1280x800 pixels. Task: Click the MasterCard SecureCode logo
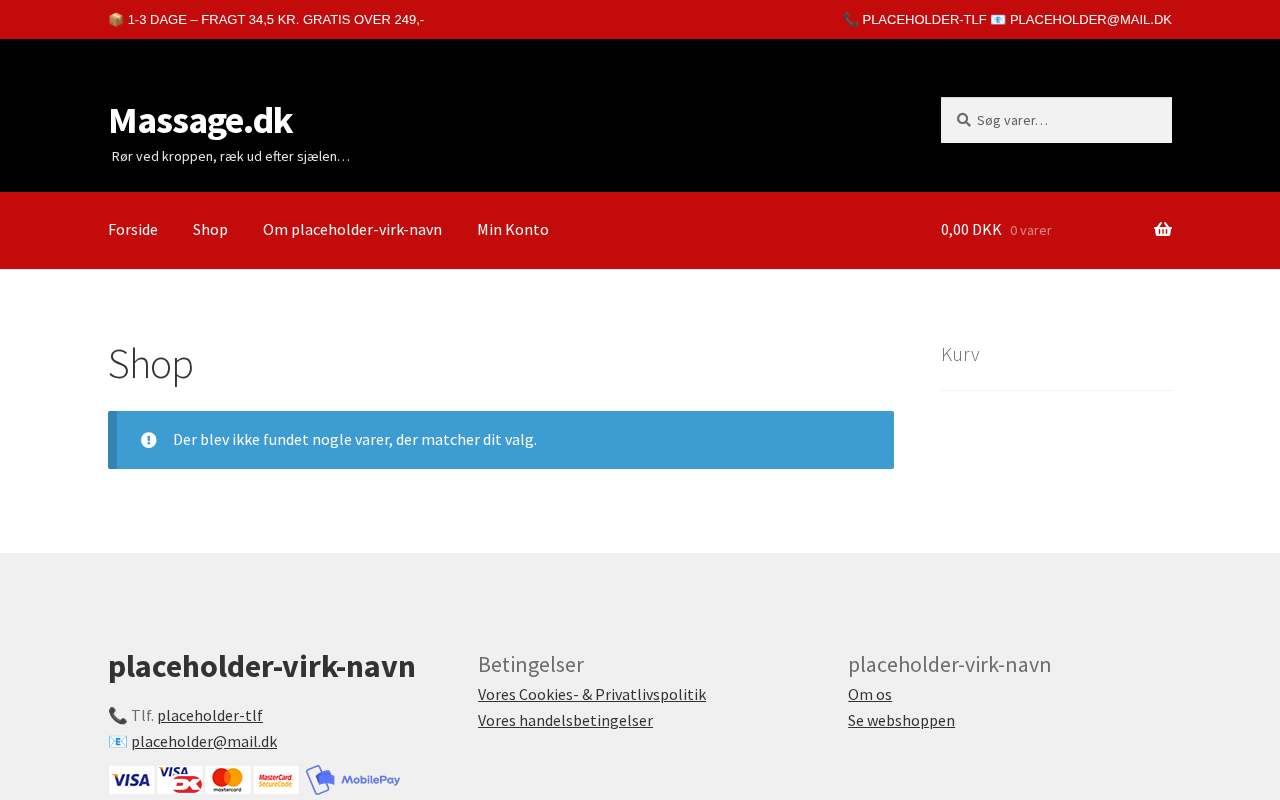click(x=276, y=780)
